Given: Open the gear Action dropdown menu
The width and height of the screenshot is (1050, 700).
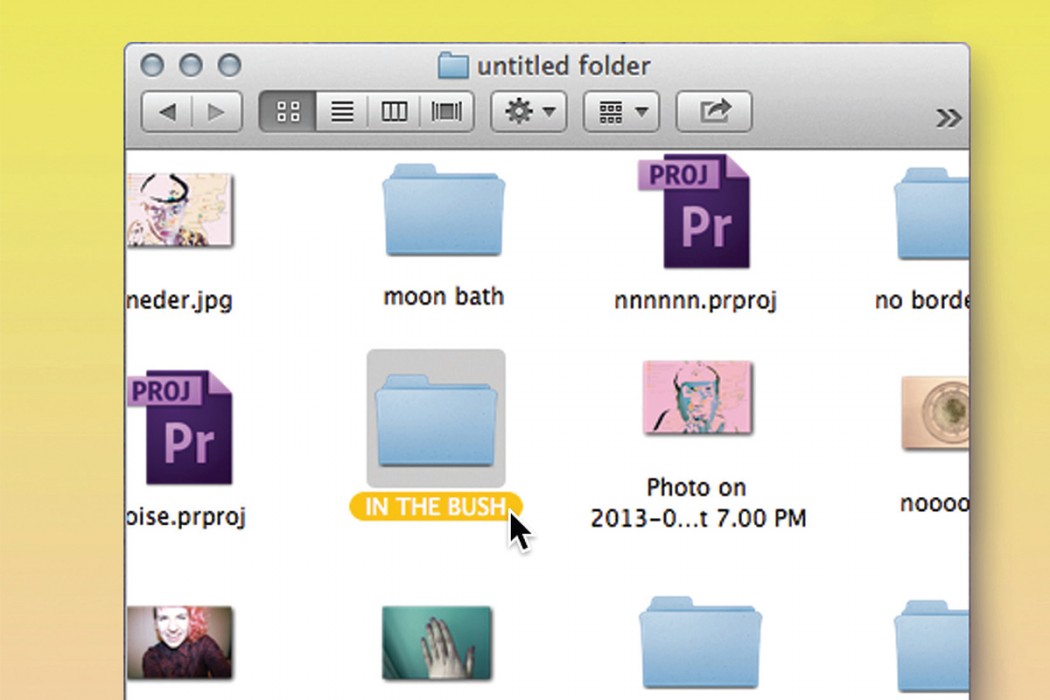Looking at the screenshot, I should (529, 112).
